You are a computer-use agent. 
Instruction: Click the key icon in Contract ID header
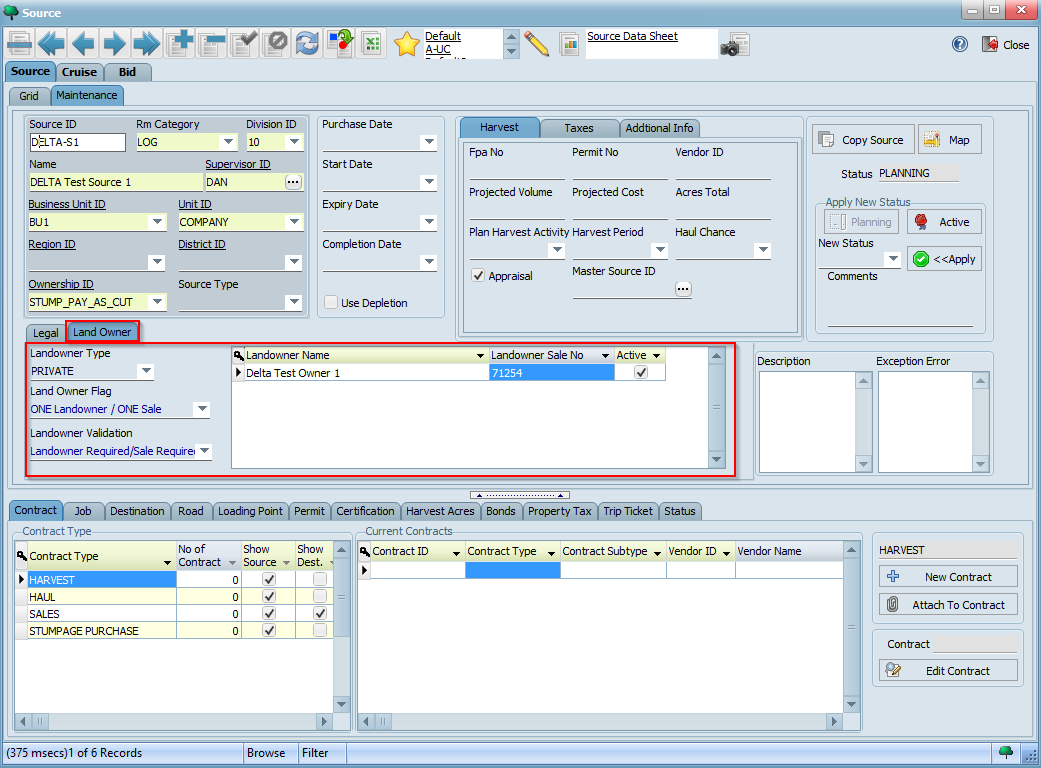[364, 551]
